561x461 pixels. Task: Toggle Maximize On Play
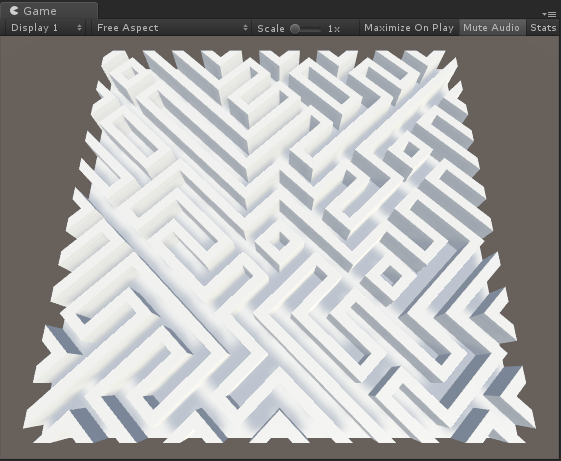coord(409,28)
